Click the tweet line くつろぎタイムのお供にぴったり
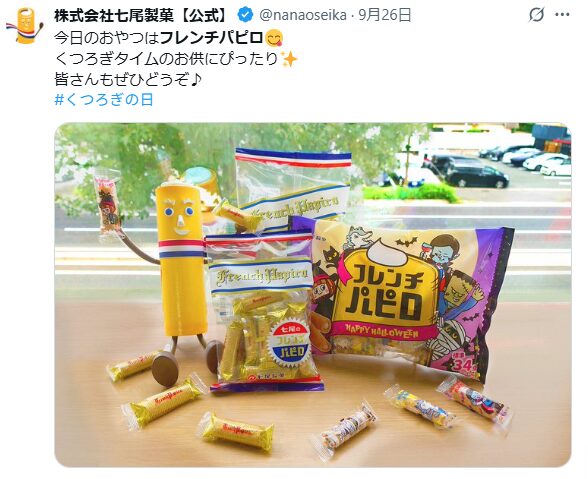This screenshot has width=588, height=479. tap(166, 59)
